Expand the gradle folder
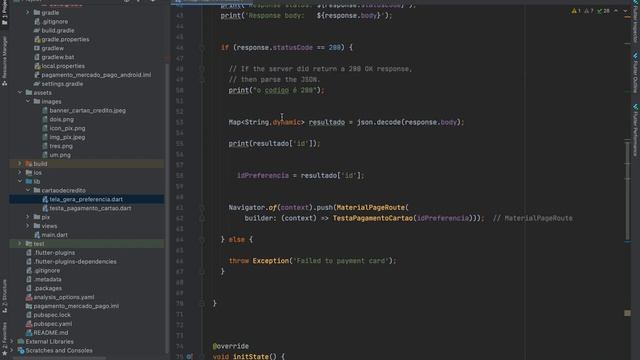The height and width of the screenshot is (360, 640). [x=28, y=13]
